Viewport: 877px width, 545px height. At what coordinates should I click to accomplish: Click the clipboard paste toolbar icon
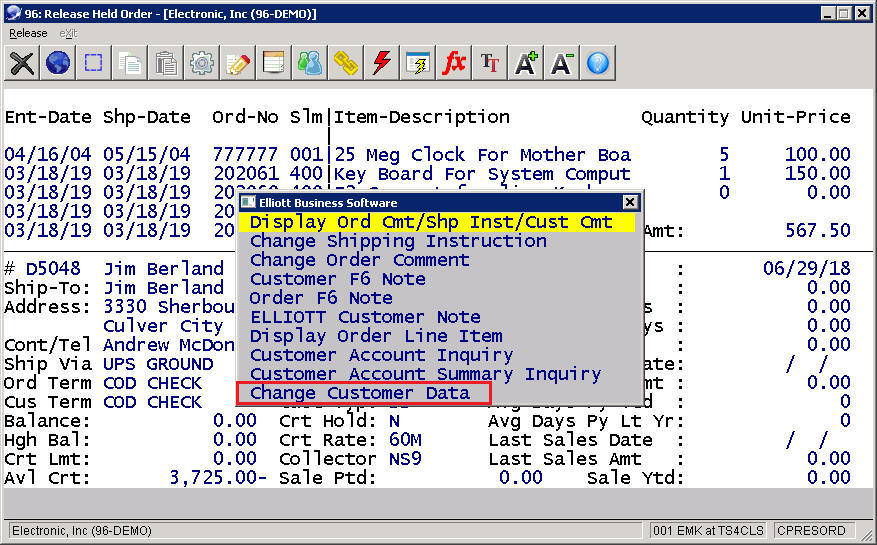tap(166, 63)
